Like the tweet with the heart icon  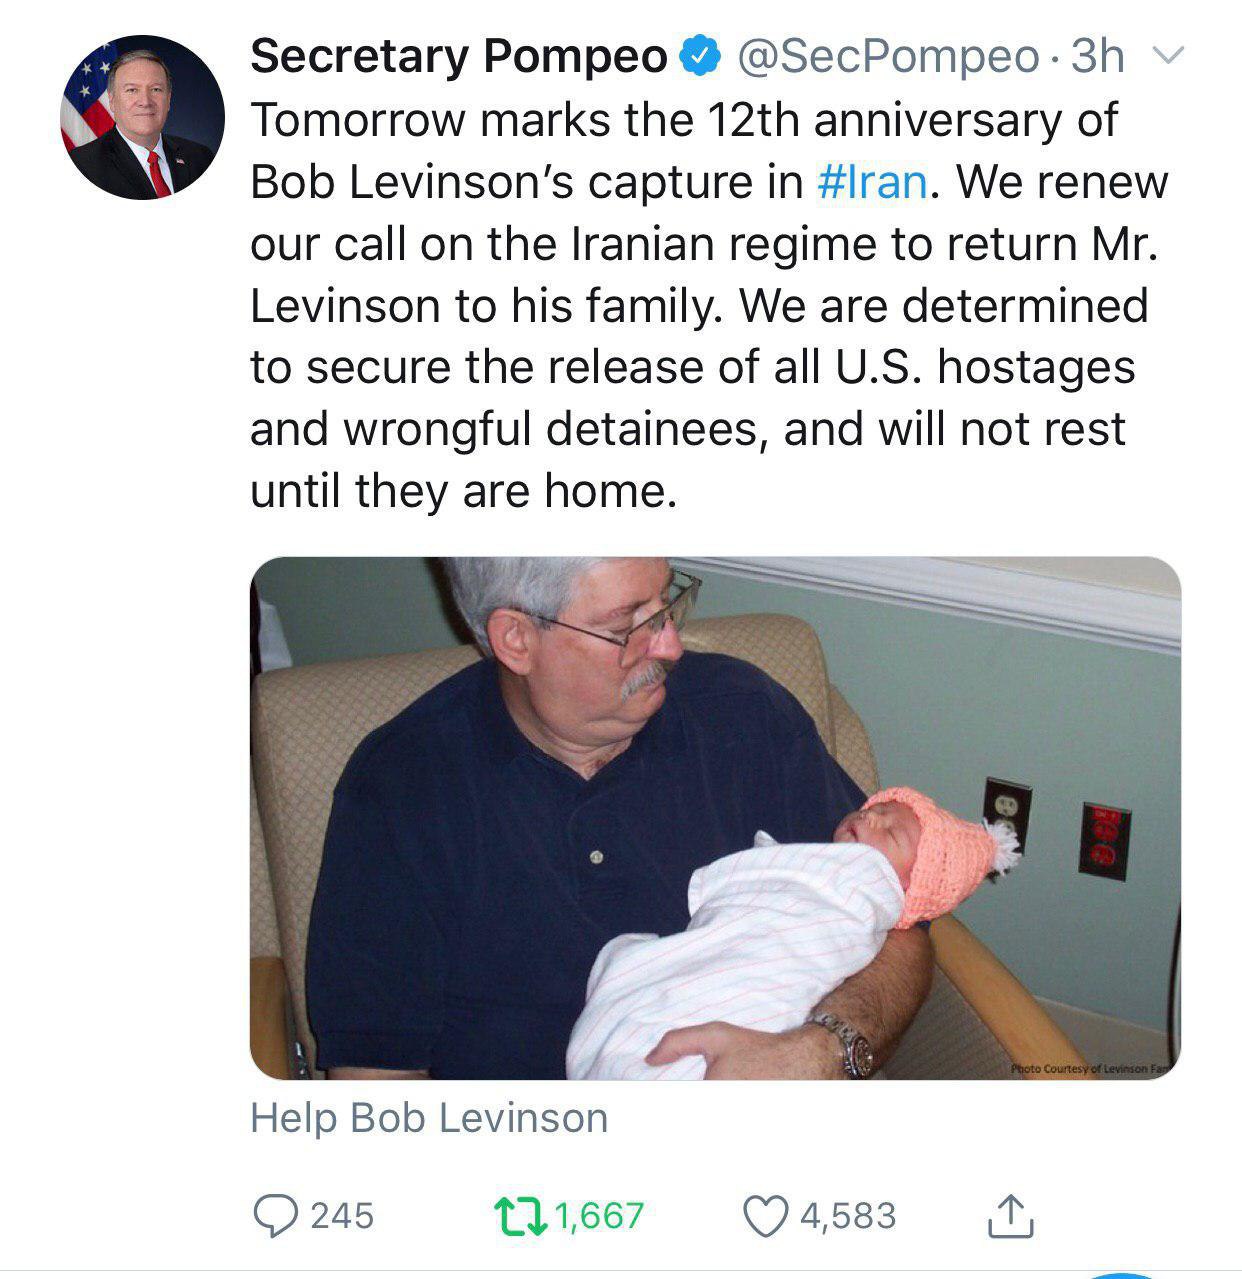click(765, 1215)
